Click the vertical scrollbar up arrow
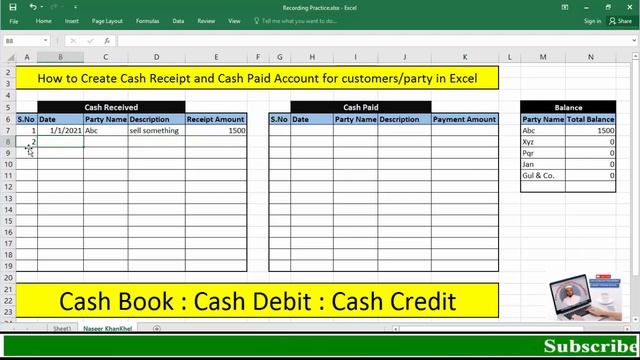The image size is (640, 360). (x=636, y=56)
